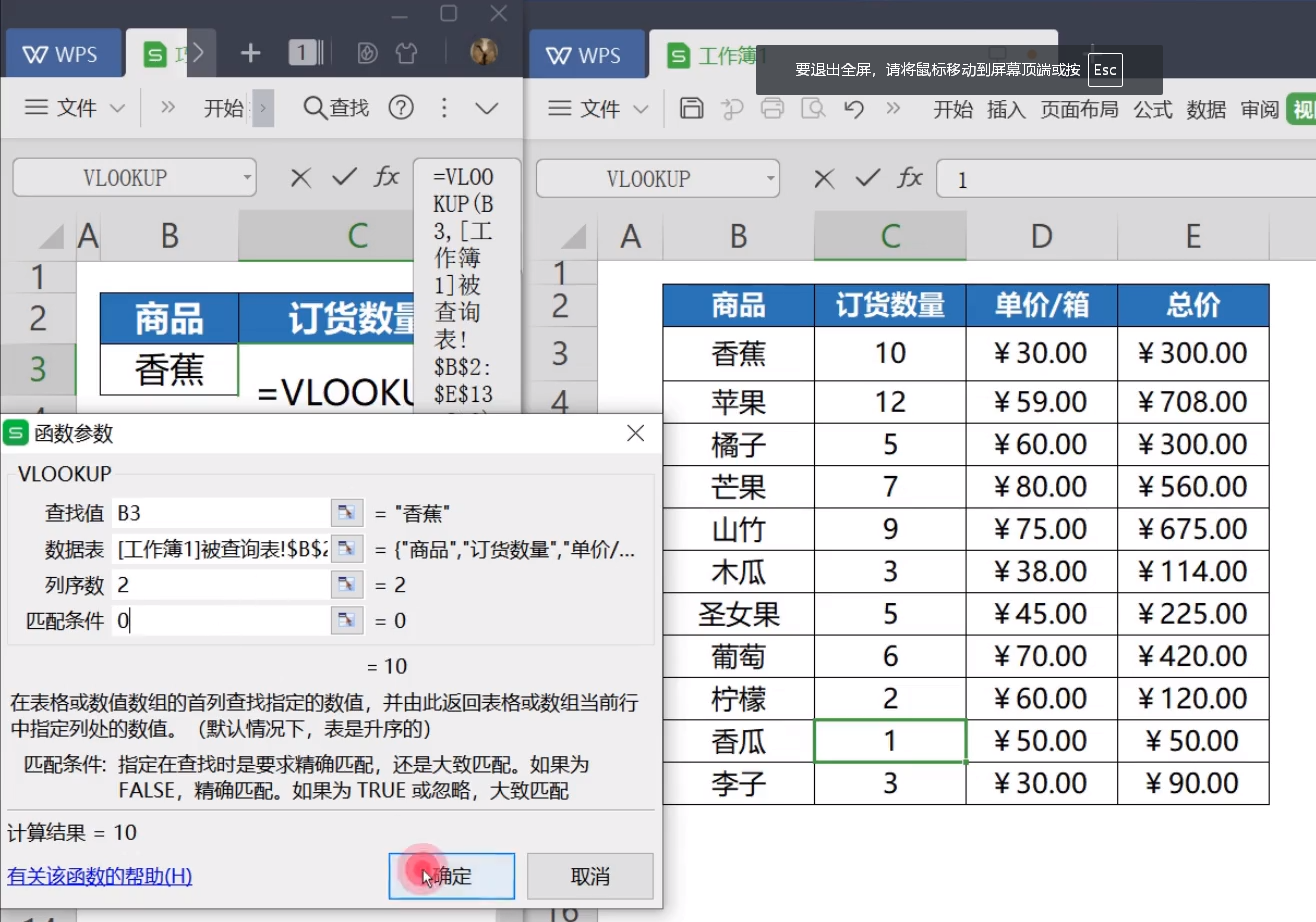Click the green S workbook icon tab in left window
The height and width of the screenshot is (922, 1316).
155,54
